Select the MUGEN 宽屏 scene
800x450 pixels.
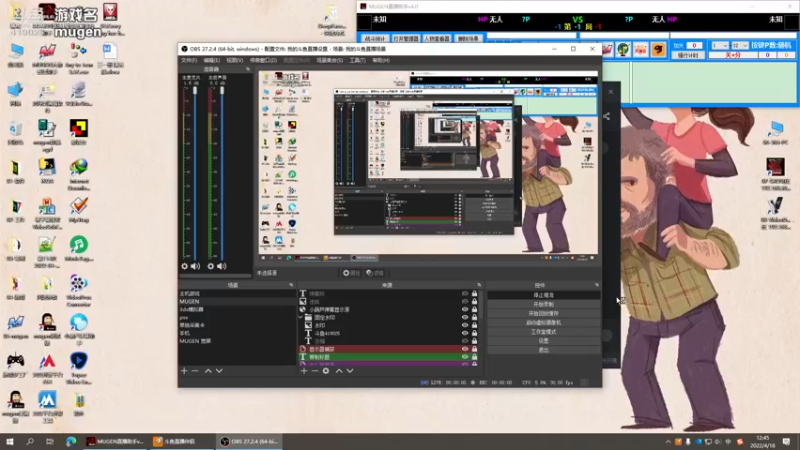click(237, 341)
